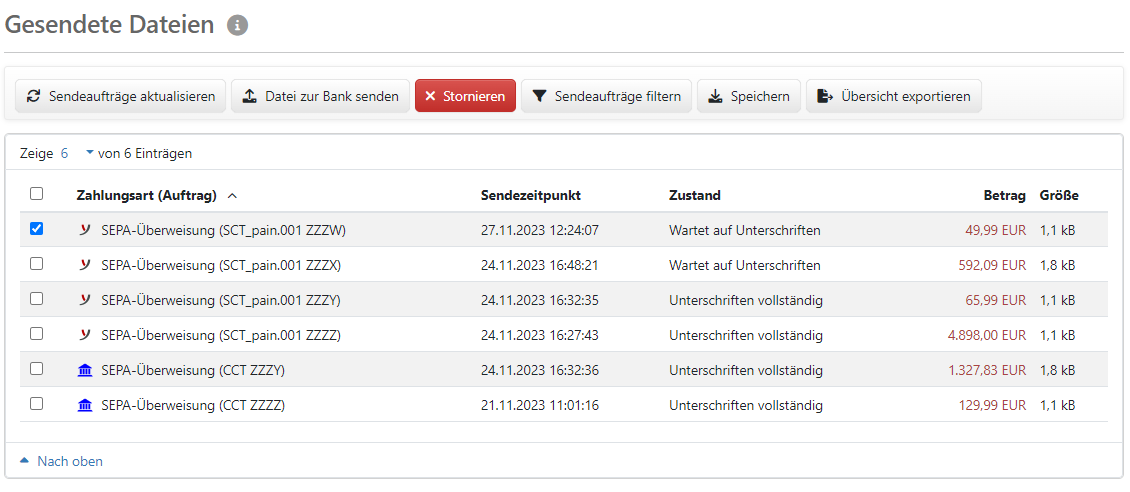Click amount 65,99 EUR

pyautogui.click(x=995, y=300)
